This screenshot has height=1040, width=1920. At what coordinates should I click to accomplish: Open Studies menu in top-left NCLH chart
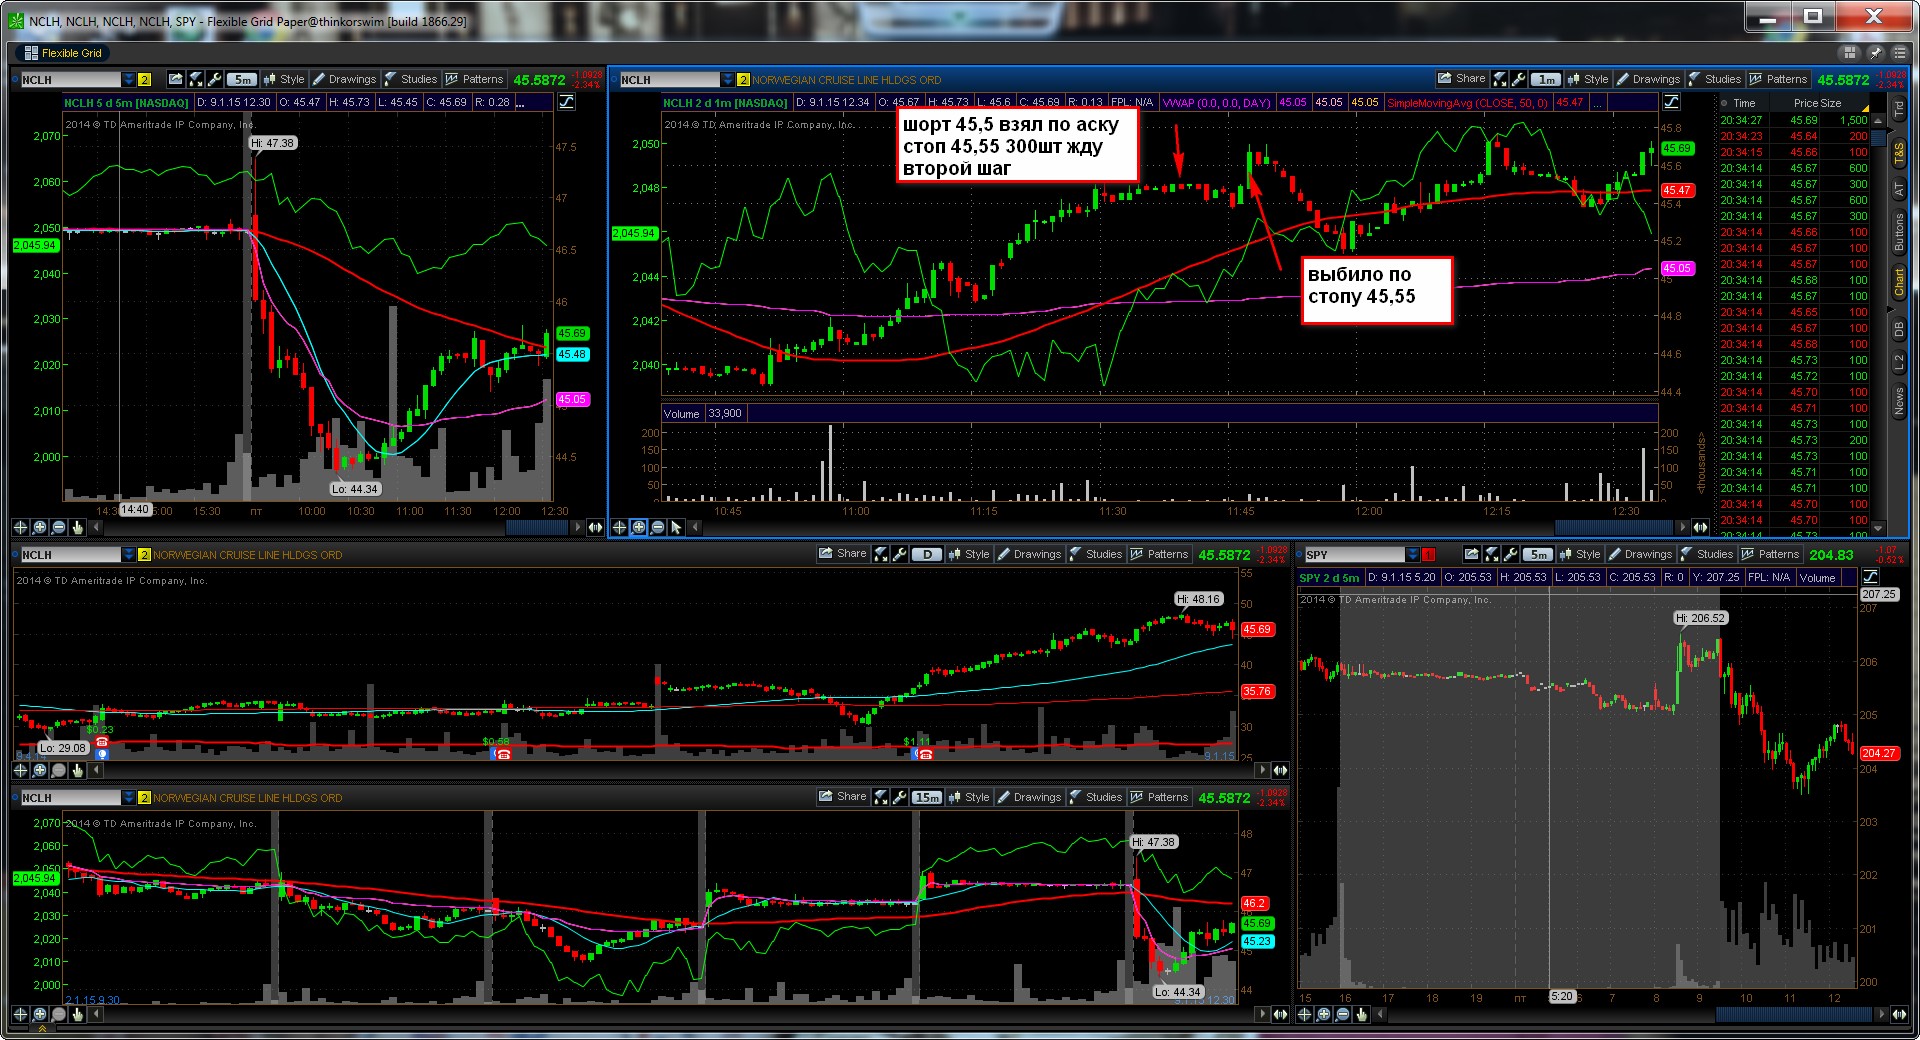pyautogui.click(x=411, y=79)
